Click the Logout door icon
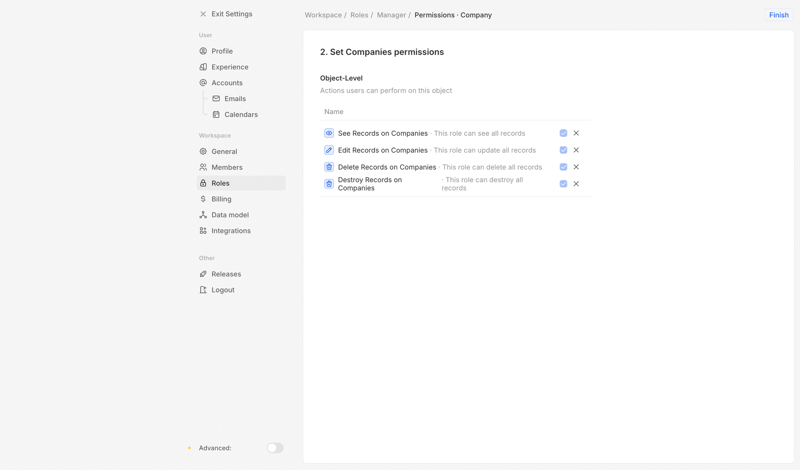The width and height of the screenshot is (800, 470). (203, 290)
